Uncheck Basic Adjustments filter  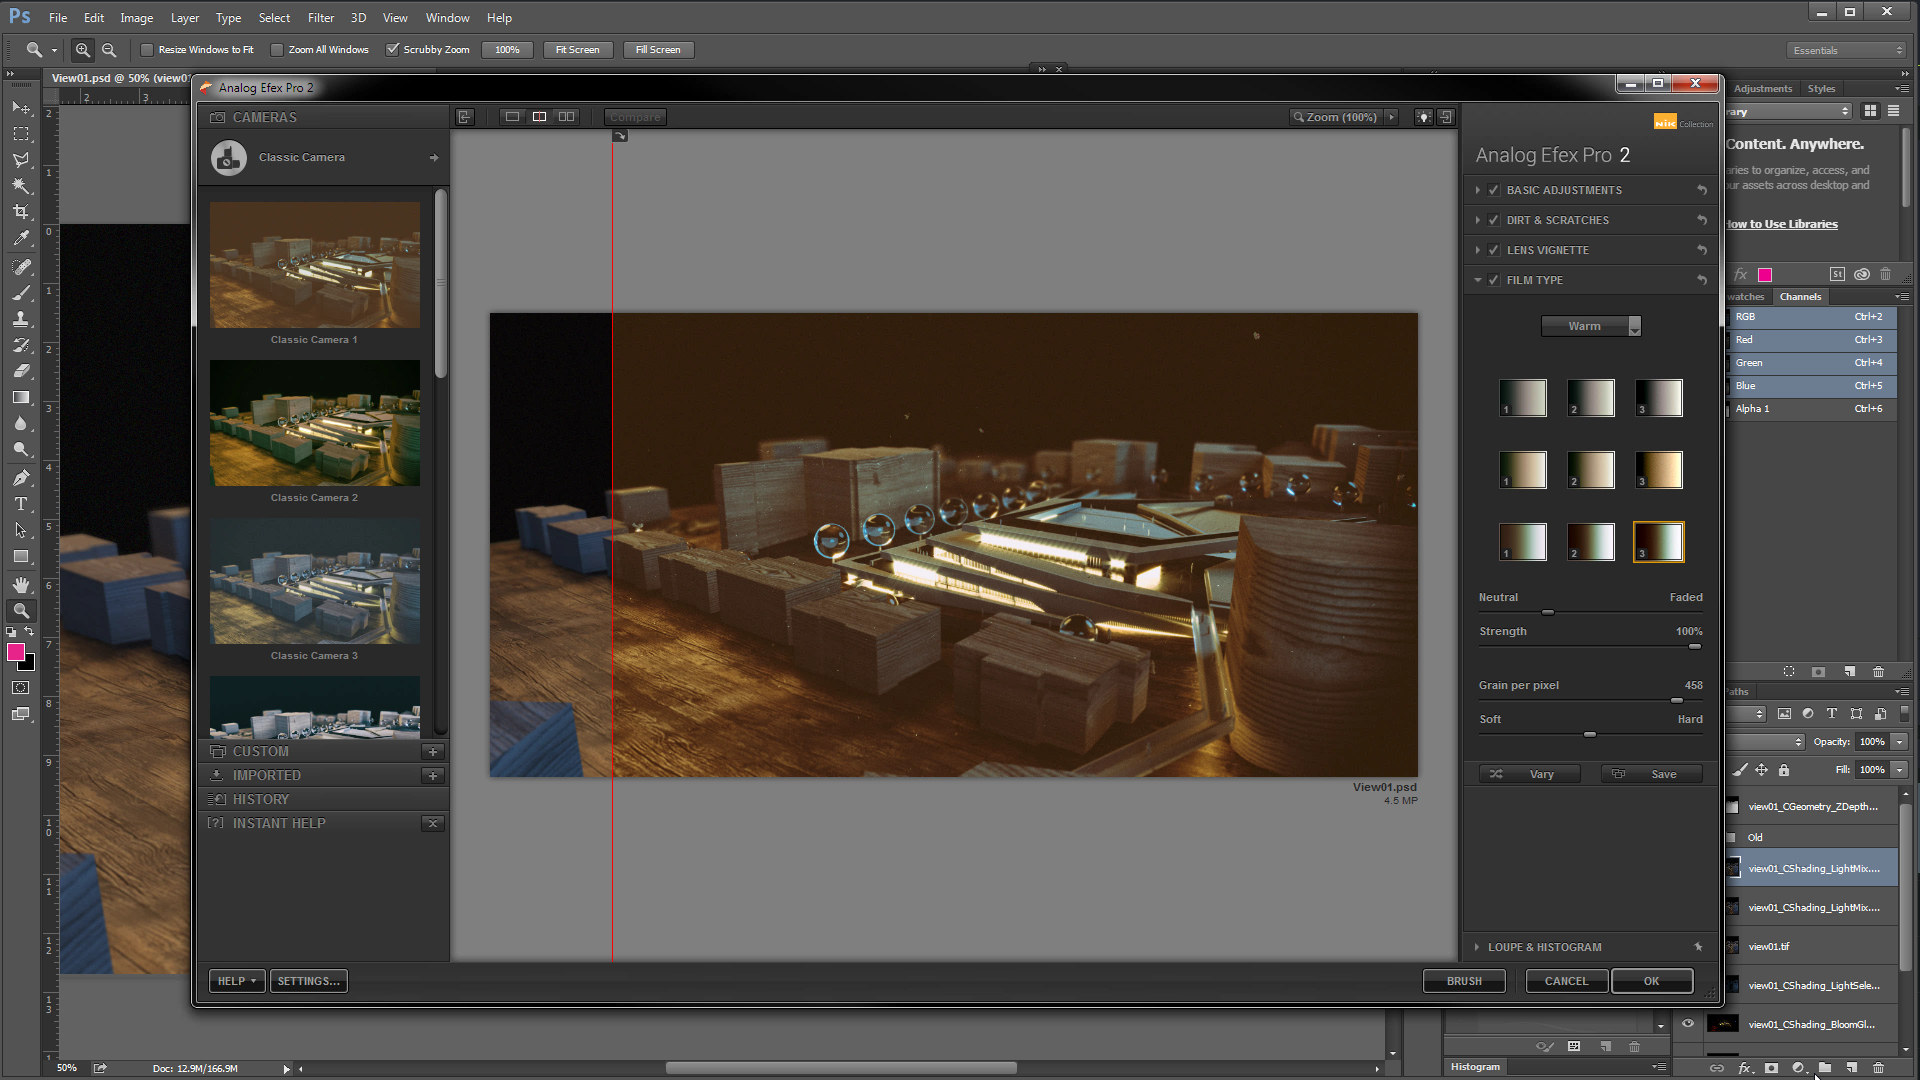coord(1494,190)
